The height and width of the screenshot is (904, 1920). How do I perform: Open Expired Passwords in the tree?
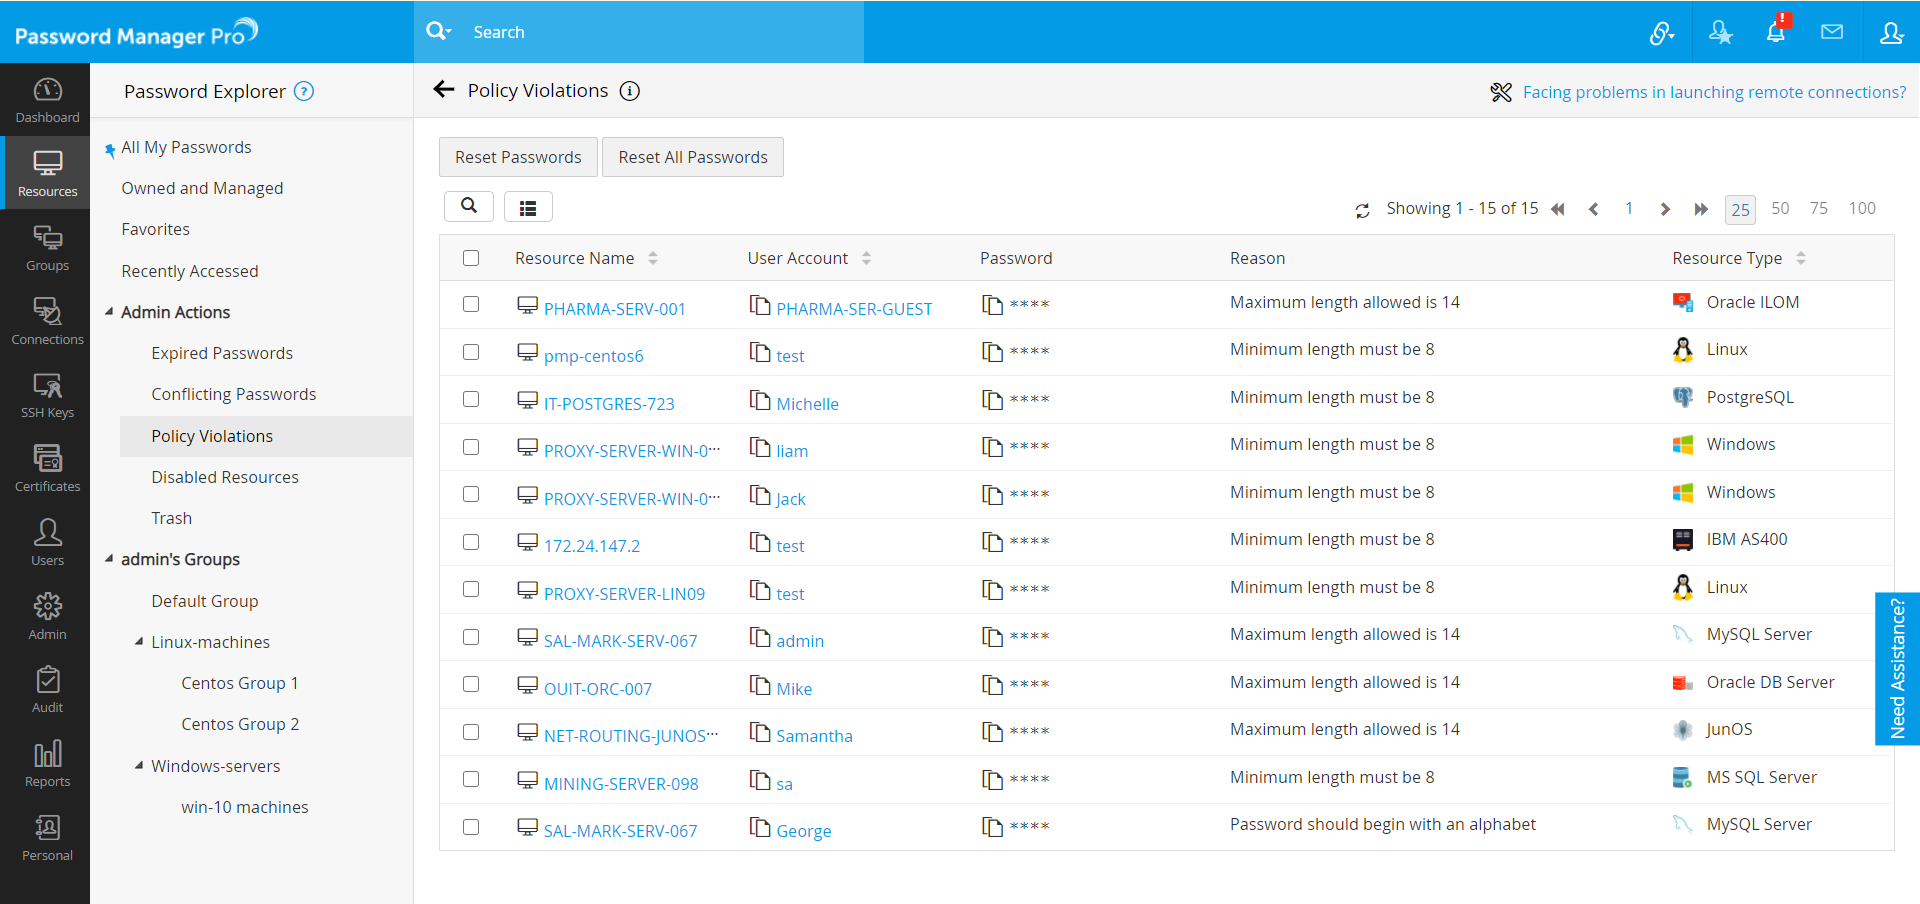[x=222, y=353]
